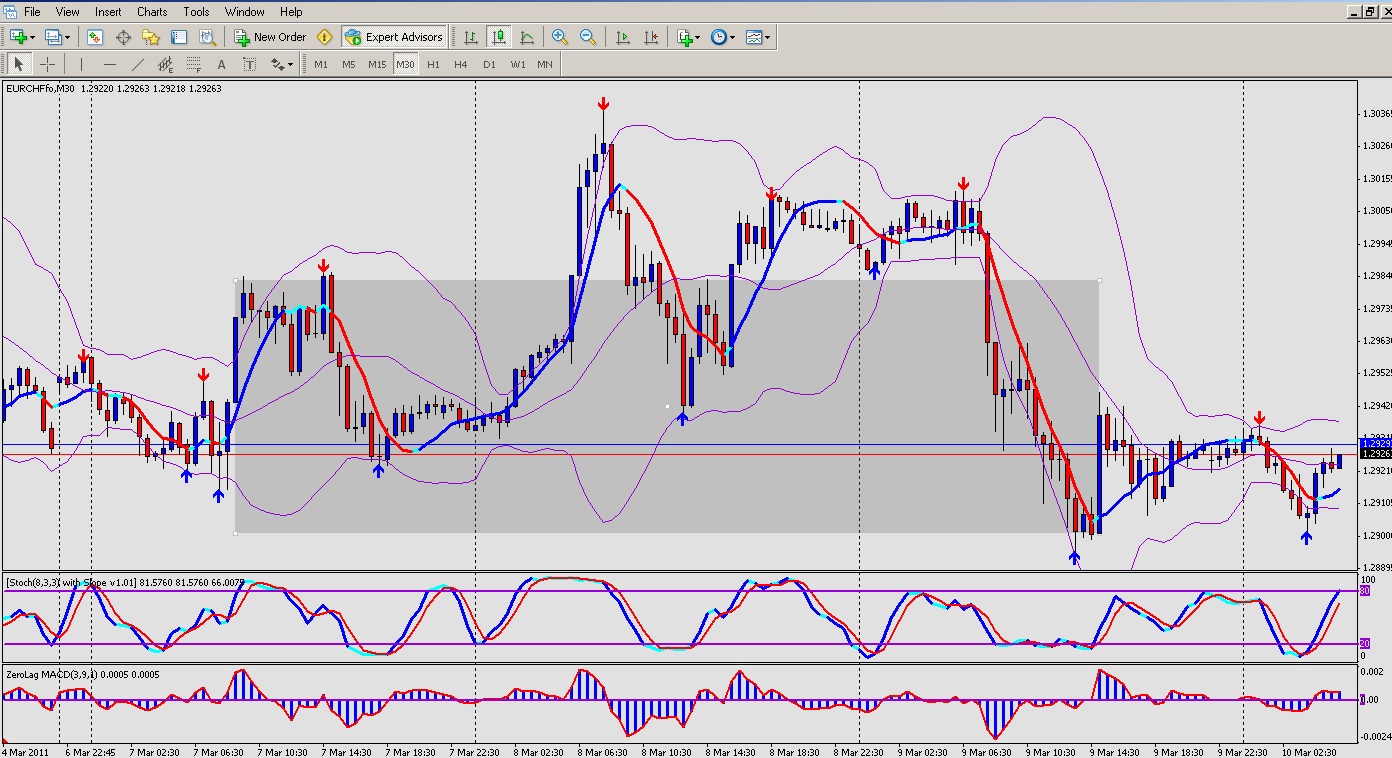Viewport: 1392px width, 758px height.
Task: Switch to the MN monthly timeframe
Action: point(545,64)
